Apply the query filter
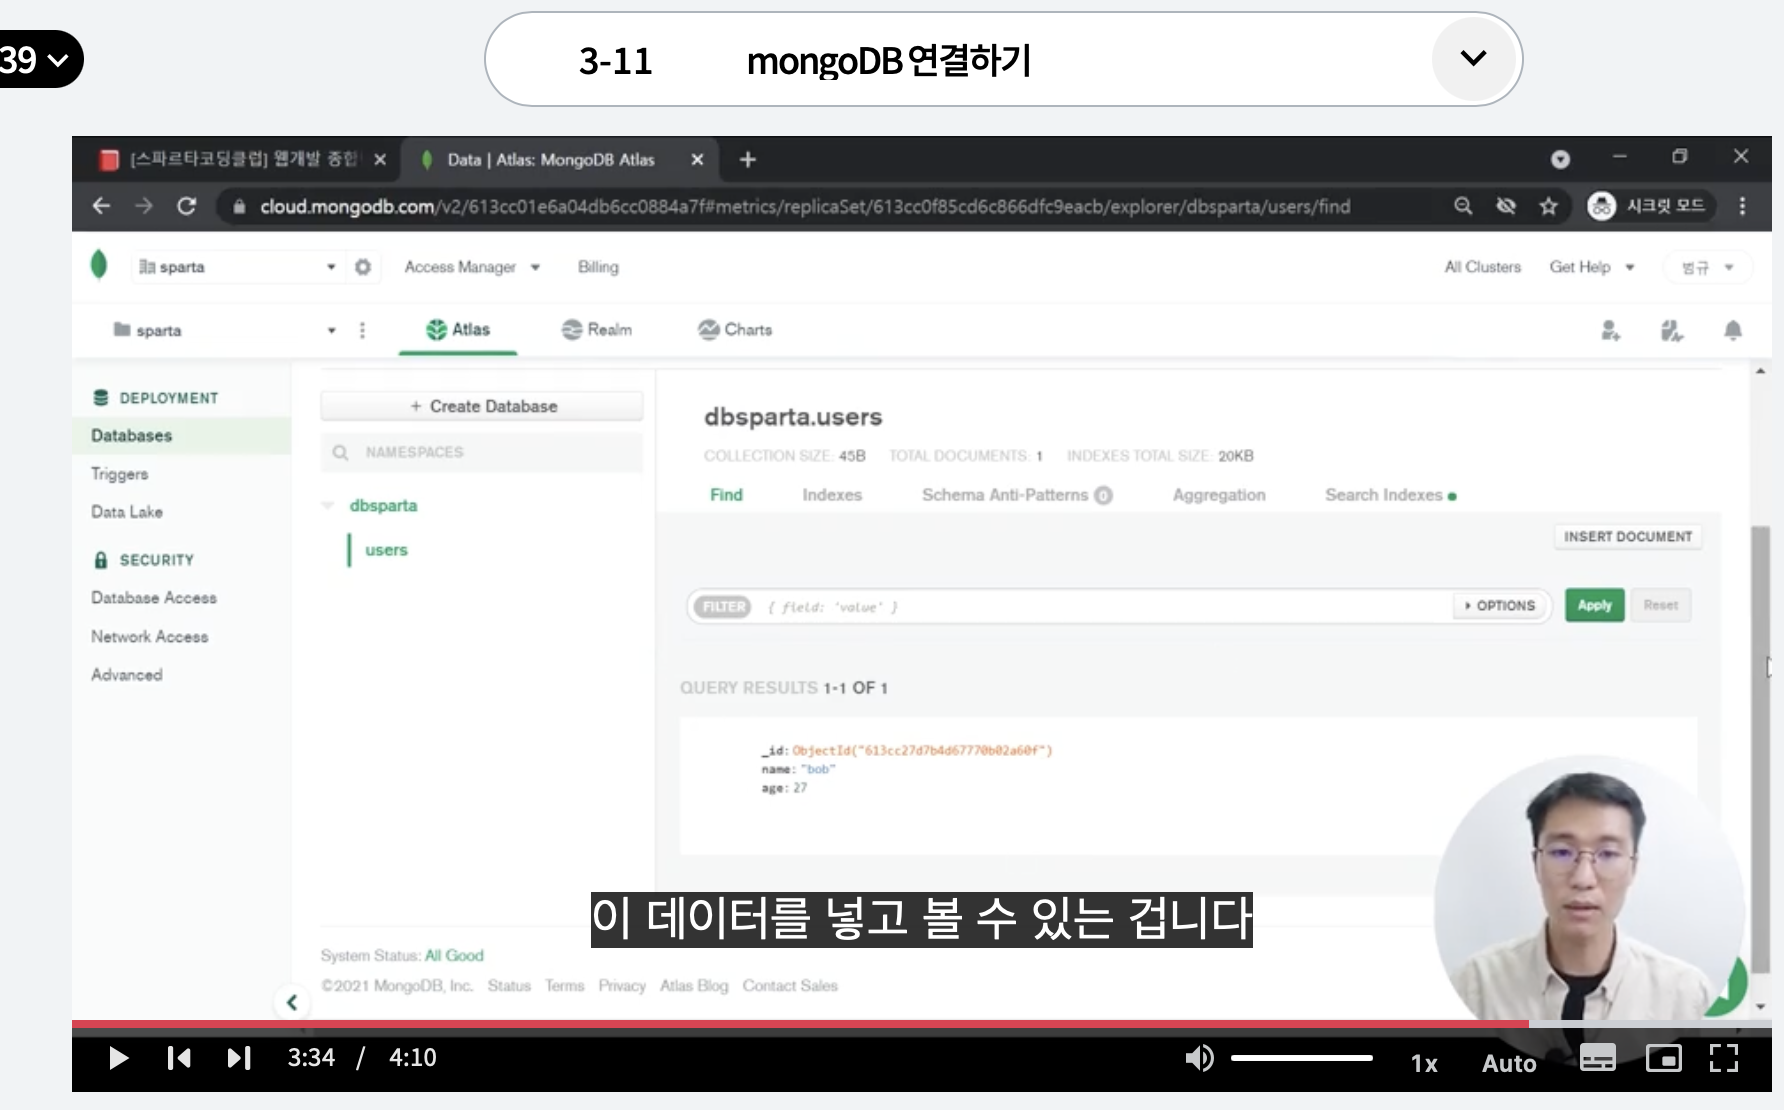 click(1594, 606)
